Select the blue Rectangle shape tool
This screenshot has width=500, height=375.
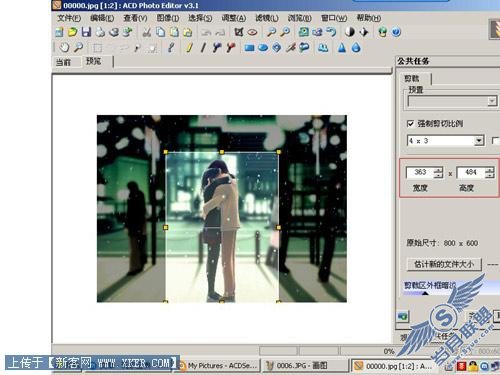click(249, 48)
